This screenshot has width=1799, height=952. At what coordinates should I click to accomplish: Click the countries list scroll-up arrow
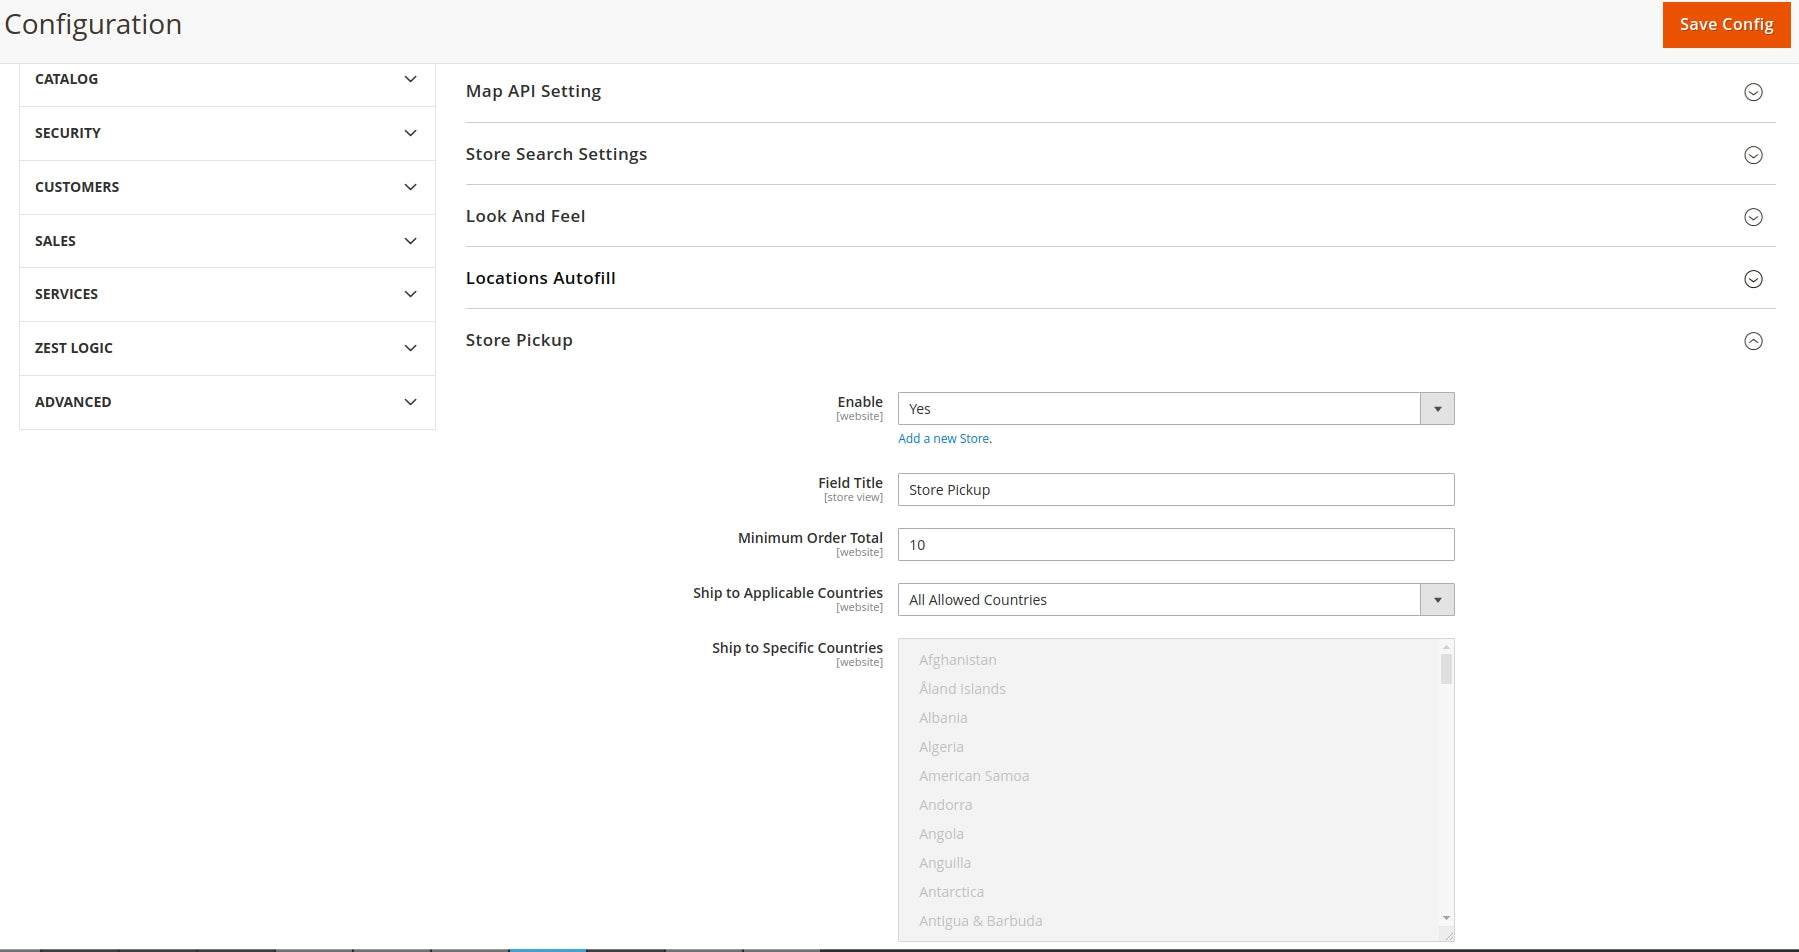(x=1446, y=647)
